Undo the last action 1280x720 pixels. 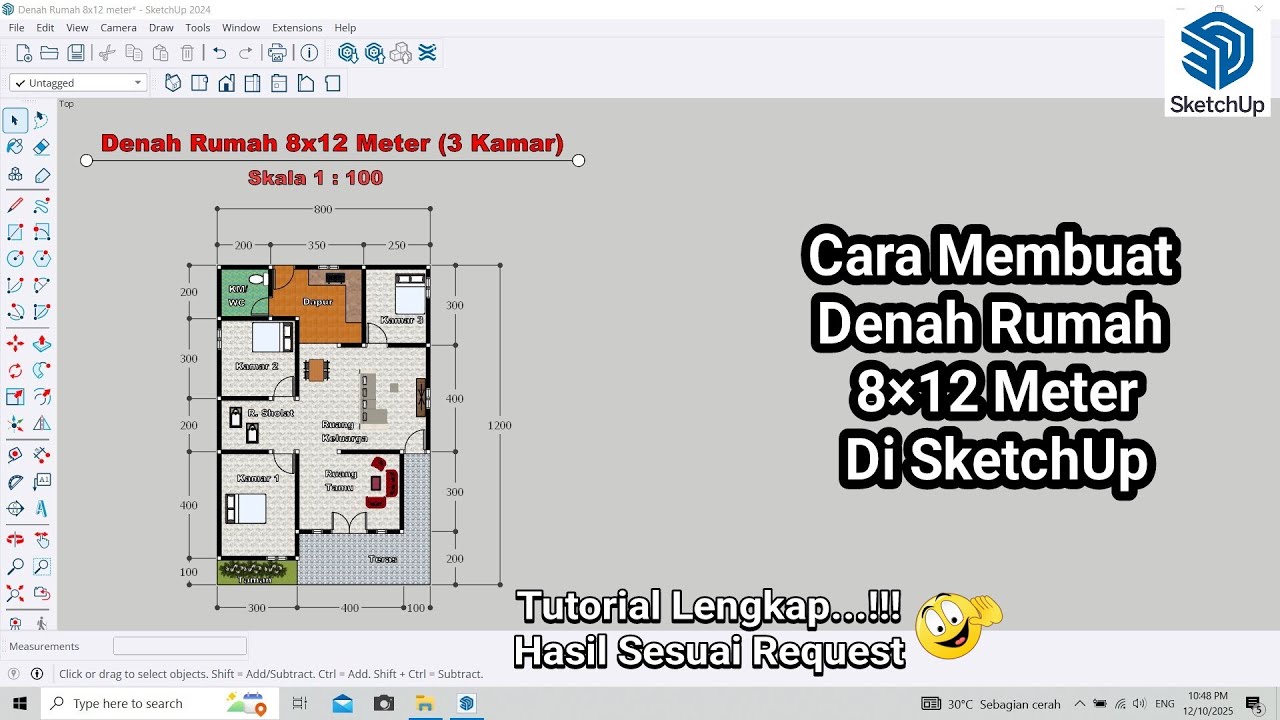(x=220, y=53)
